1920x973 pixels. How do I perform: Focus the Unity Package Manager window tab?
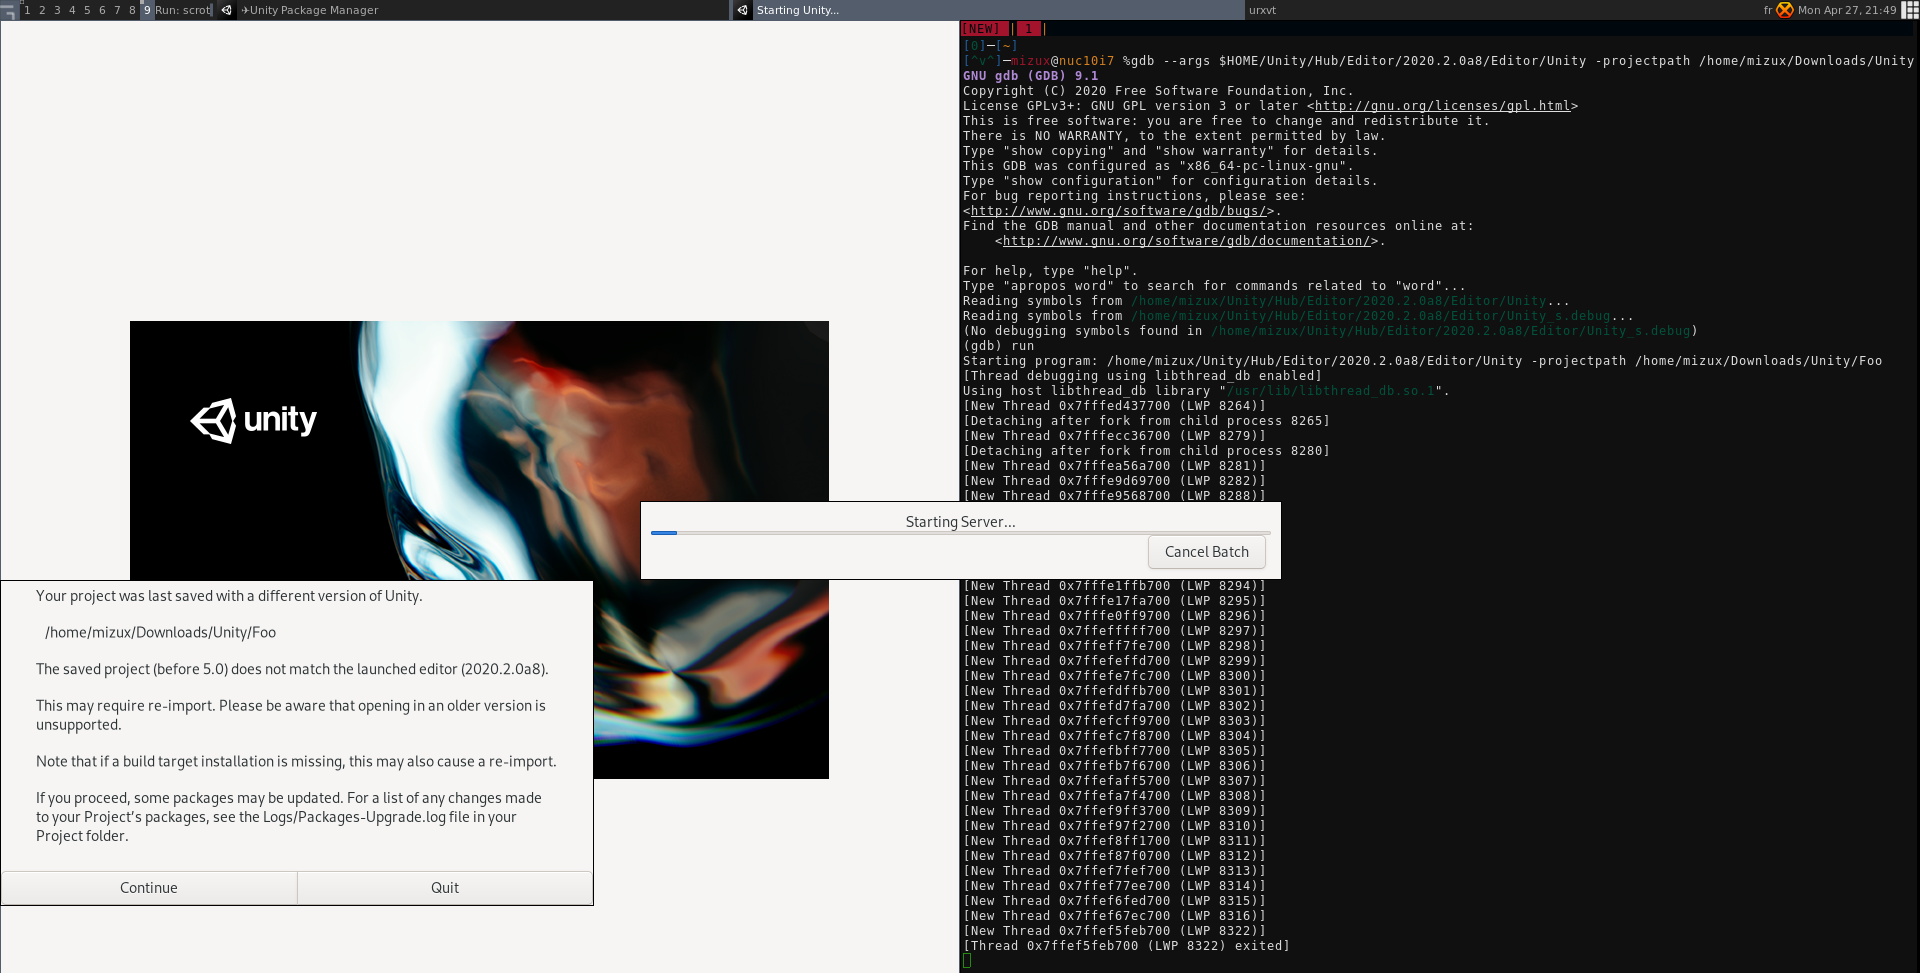[473, 10]
